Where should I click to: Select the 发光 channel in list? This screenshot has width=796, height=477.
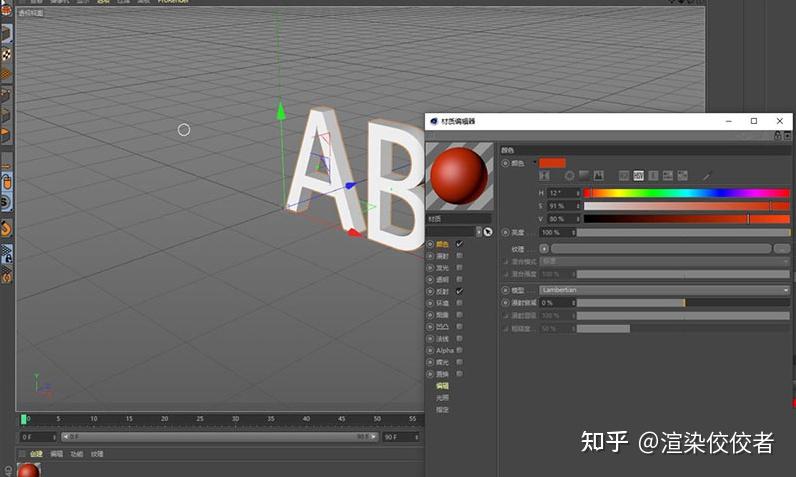(x=442, y=267)
